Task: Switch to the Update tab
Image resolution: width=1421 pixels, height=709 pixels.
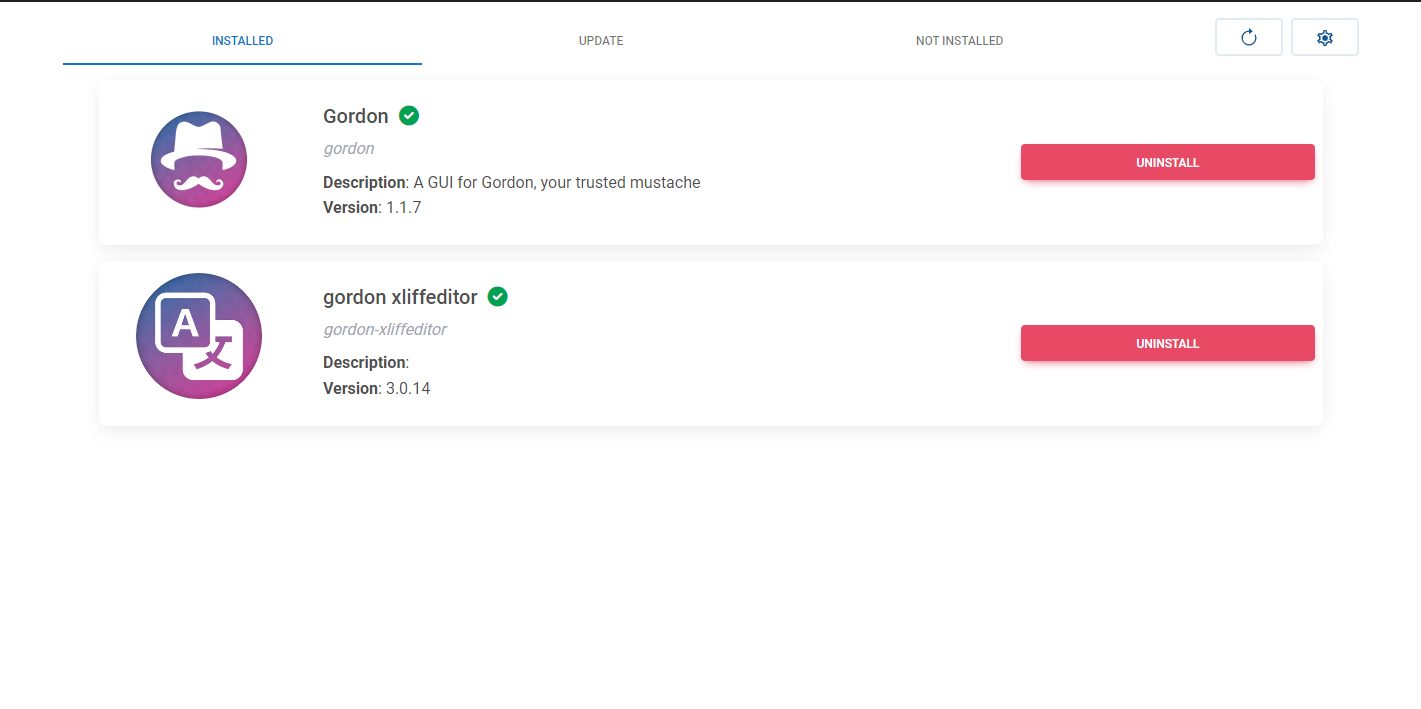Action: pyautogui.click(x=601, y=41)
